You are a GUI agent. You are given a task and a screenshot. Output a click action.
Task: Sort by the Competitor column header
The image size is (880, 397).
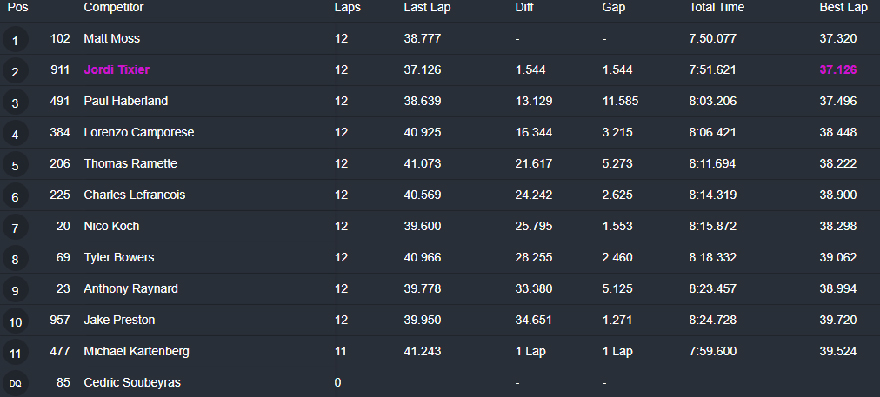(x=113, y=7)
